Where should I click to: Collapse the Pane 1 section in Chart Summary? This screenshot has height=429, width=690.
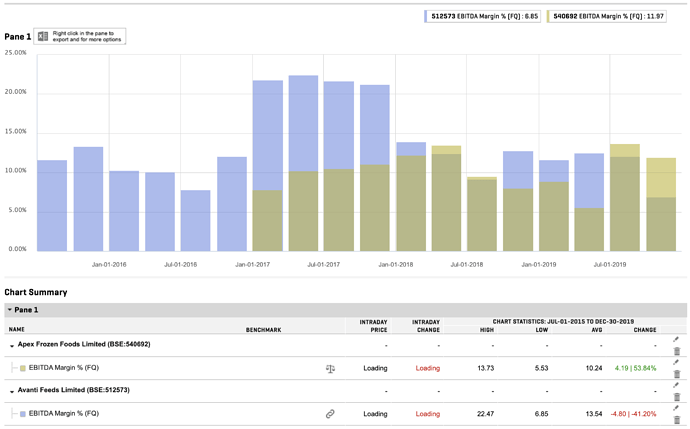(10, 310)
